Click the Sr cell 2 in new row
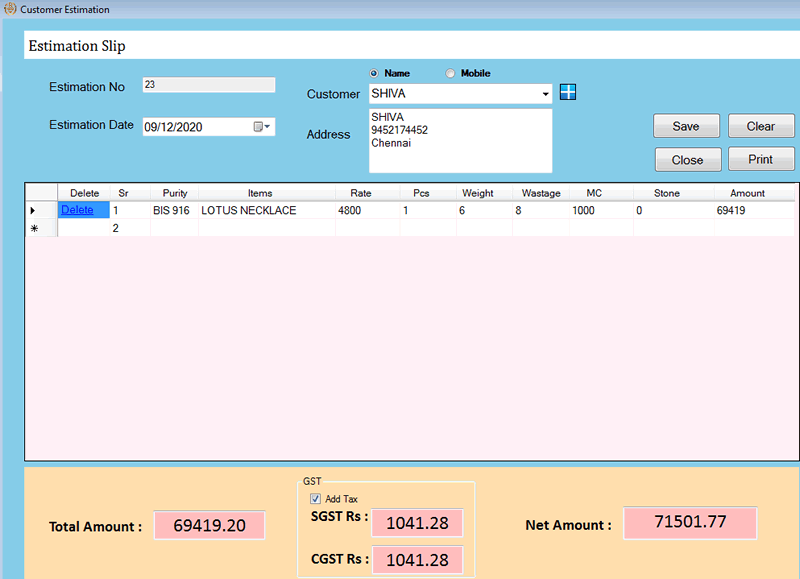 click(x=130, y=228)
